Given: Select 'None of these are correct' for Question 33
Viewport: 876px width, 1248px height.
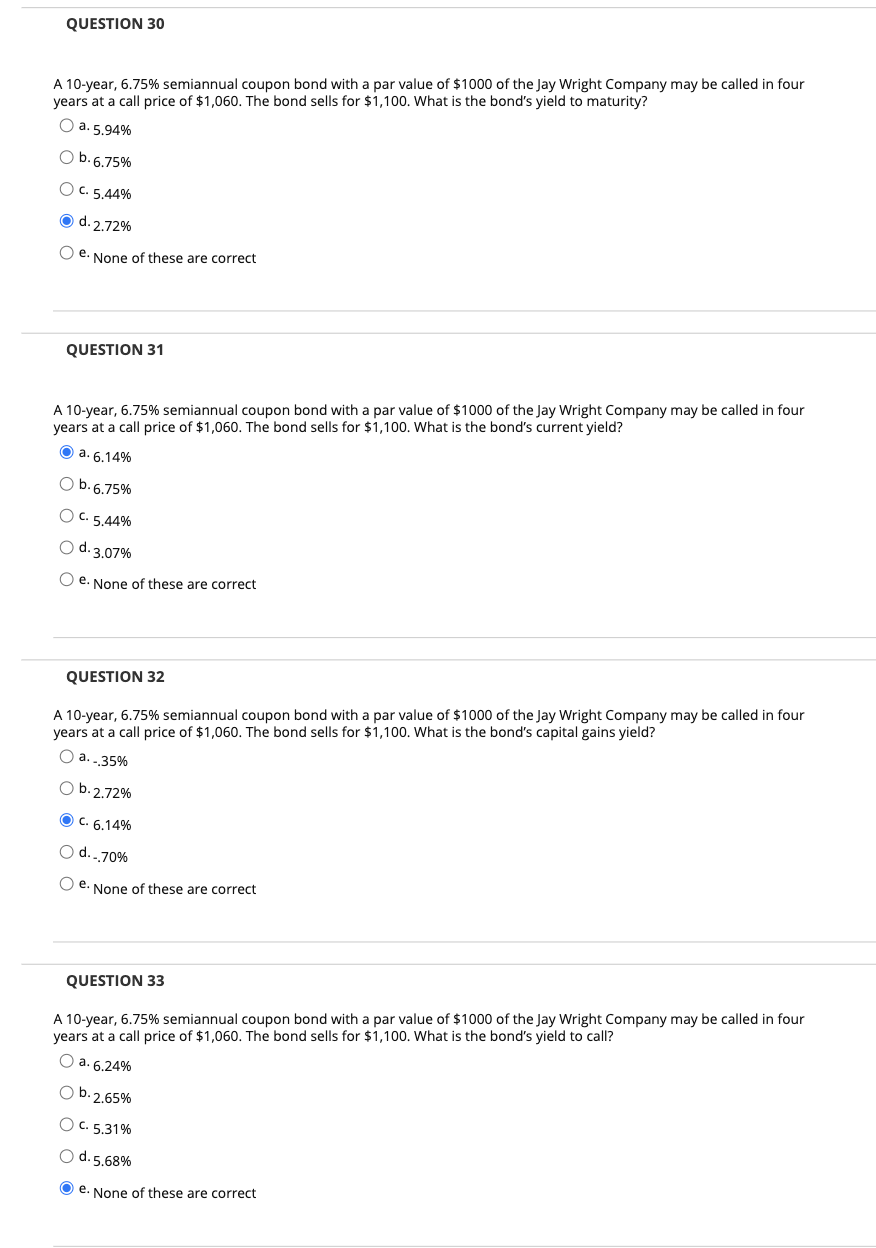Looking at the screenshot, I should tap(66, 1188).
